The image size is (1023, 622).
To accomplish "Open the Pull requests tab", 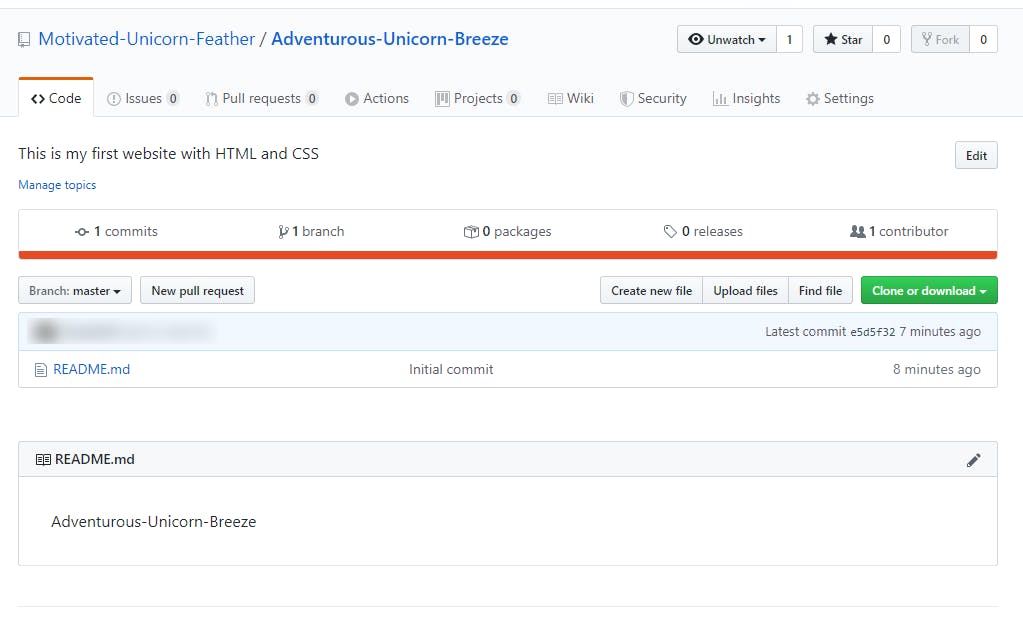I will pos(262,99).
